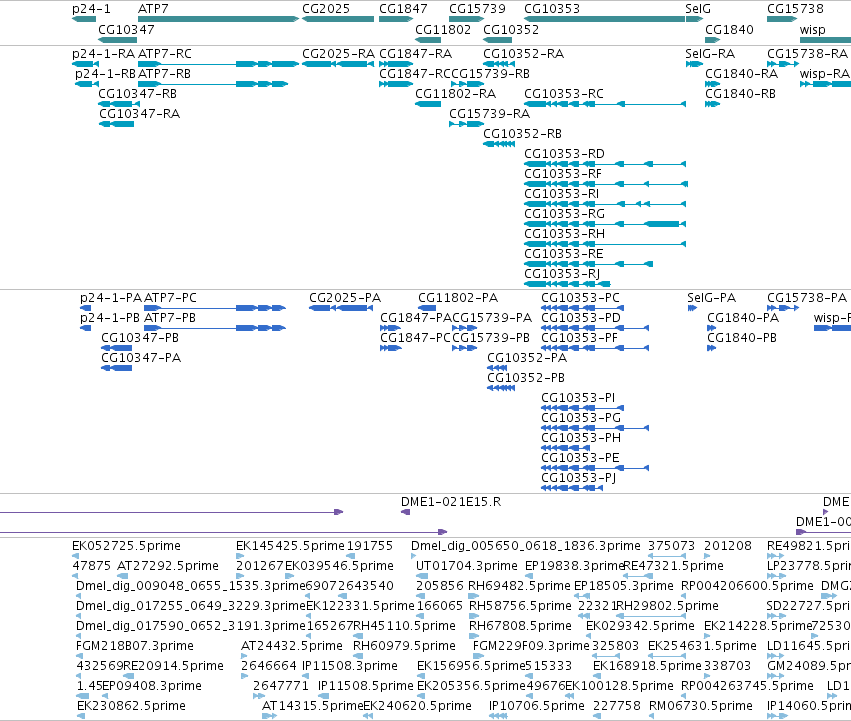Click the CG10353-RG transcript
This screenshot has height=721, width=851.
605,224
